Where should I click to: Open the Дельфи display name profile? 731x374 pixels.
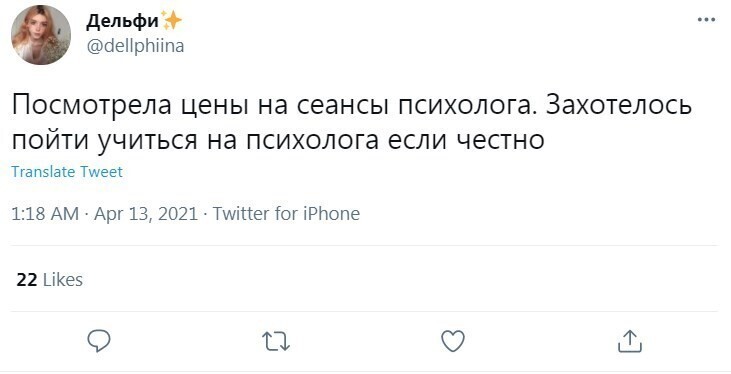tap(122, 22)
